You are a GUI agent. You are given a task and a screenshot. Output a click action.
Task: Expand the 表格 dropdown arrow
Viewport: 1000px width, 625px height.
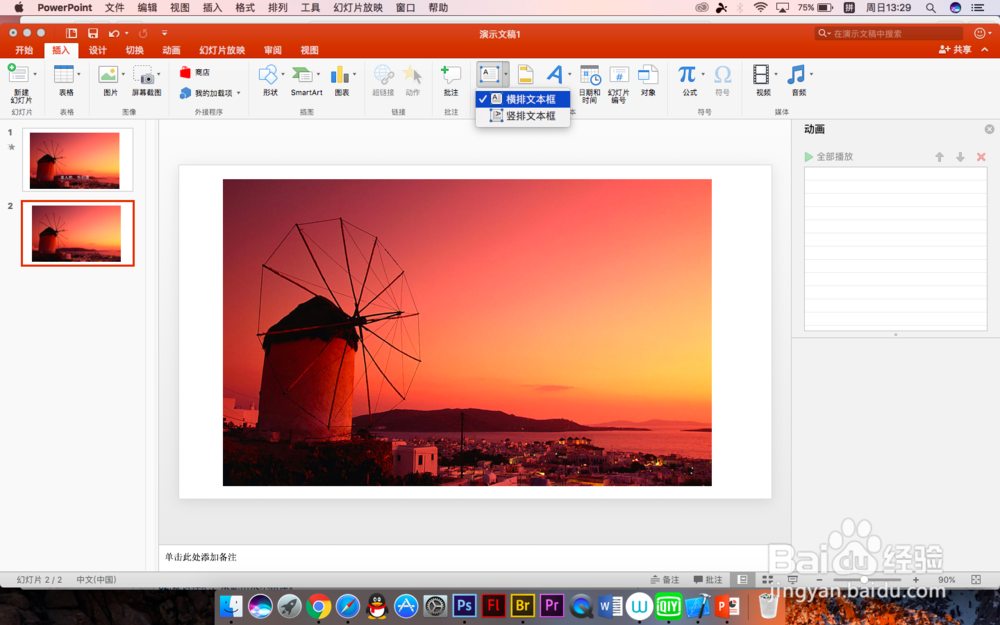pyautogui.click(x=79, y=75)
